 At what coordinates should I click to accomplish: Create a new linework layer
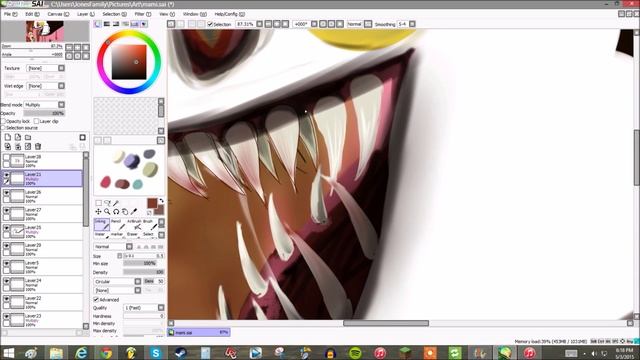pos(18,138)
